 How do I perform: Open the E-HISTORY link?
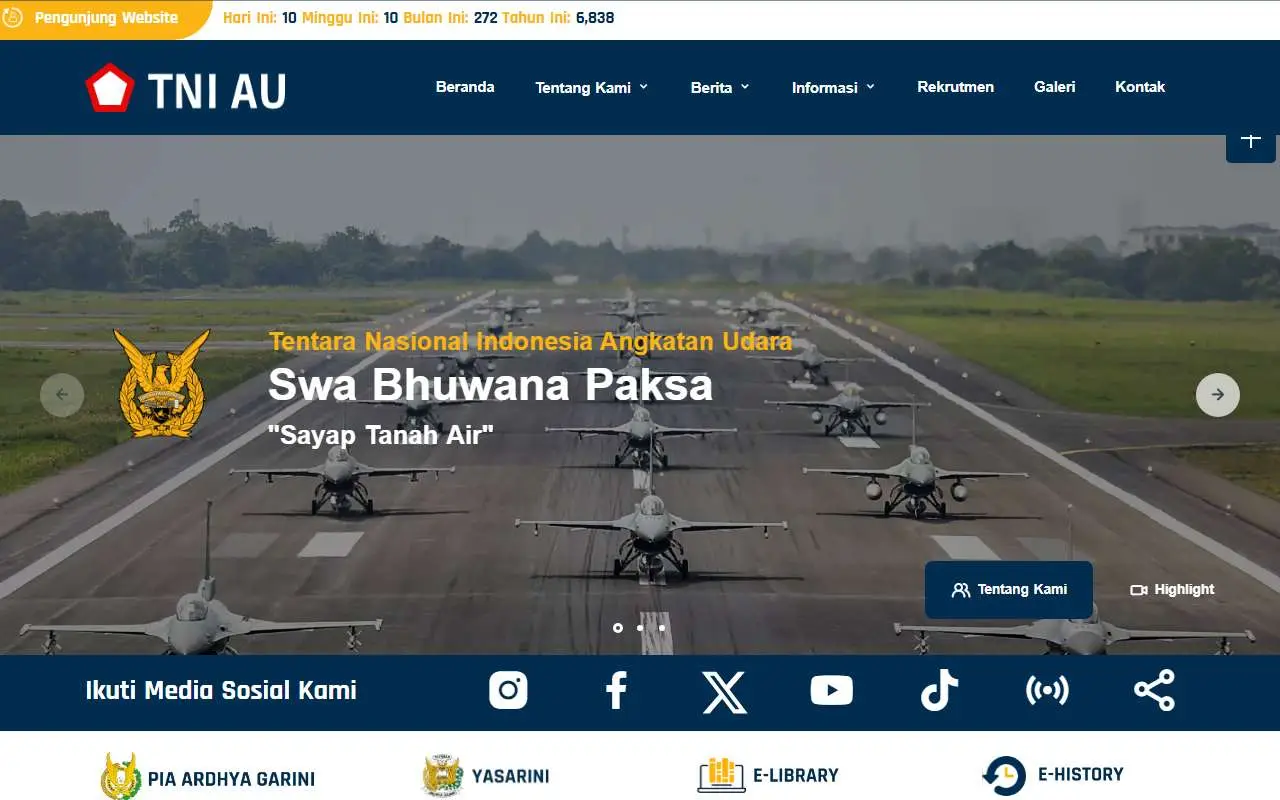[x=1081, y=774]
